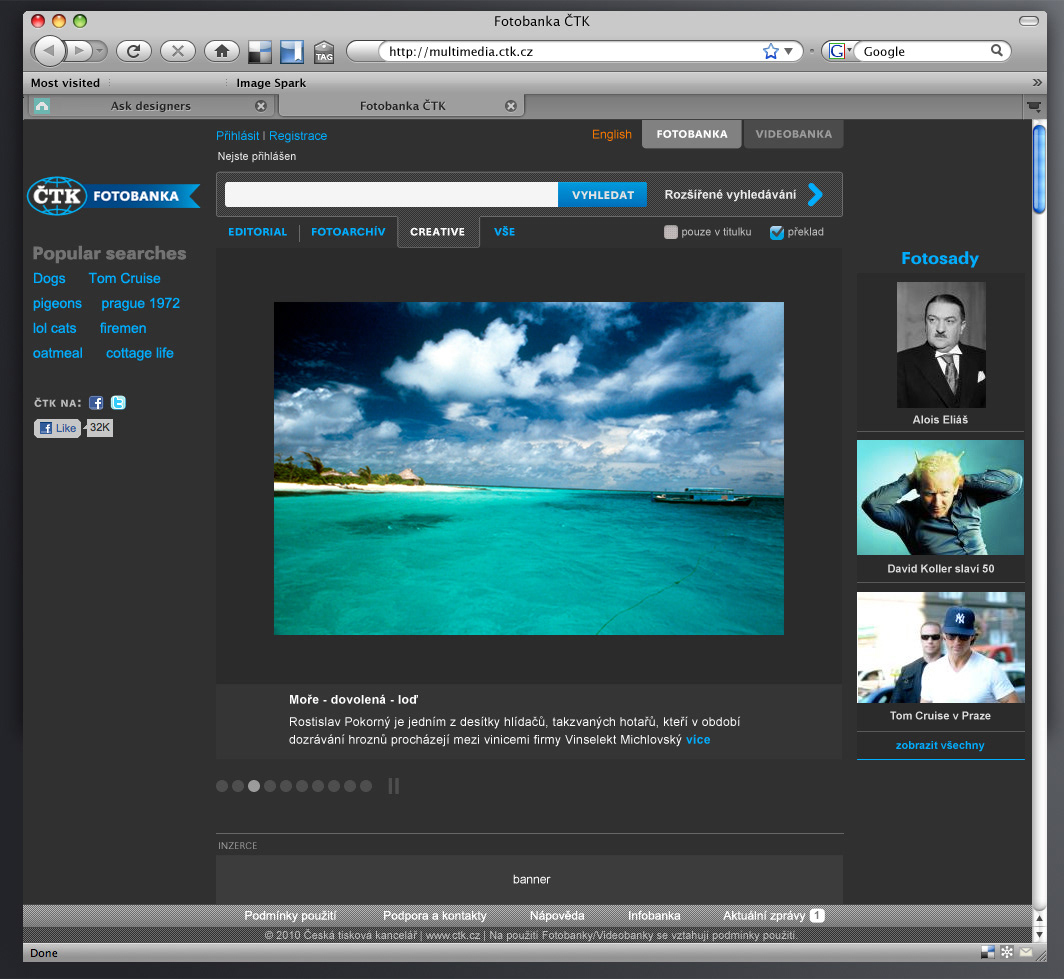Screen dimensions: 1064x979
Task: Select the CREATIVE category tab
Action: [x=438, y=232]
